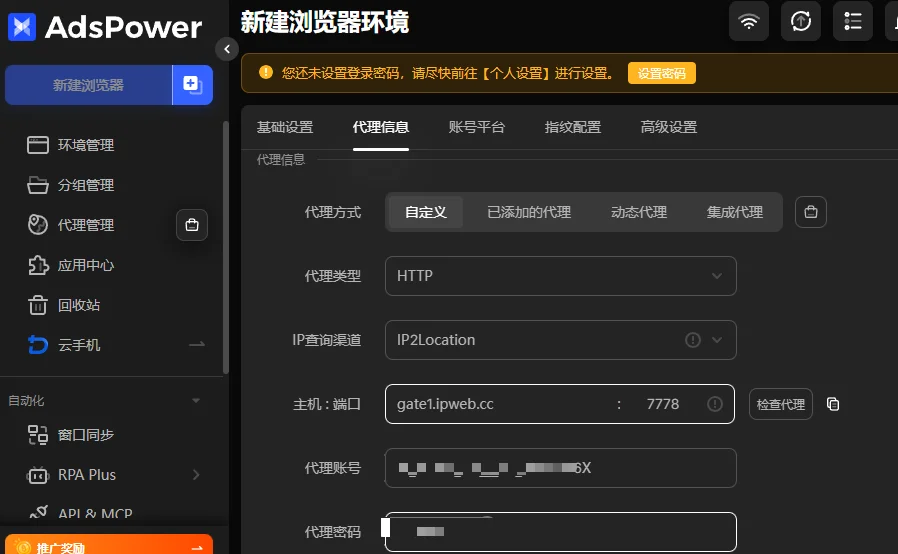Open 回收站 in the sidebar
Viewport: 898px width, 554px height.
click(x=78, y=305)
